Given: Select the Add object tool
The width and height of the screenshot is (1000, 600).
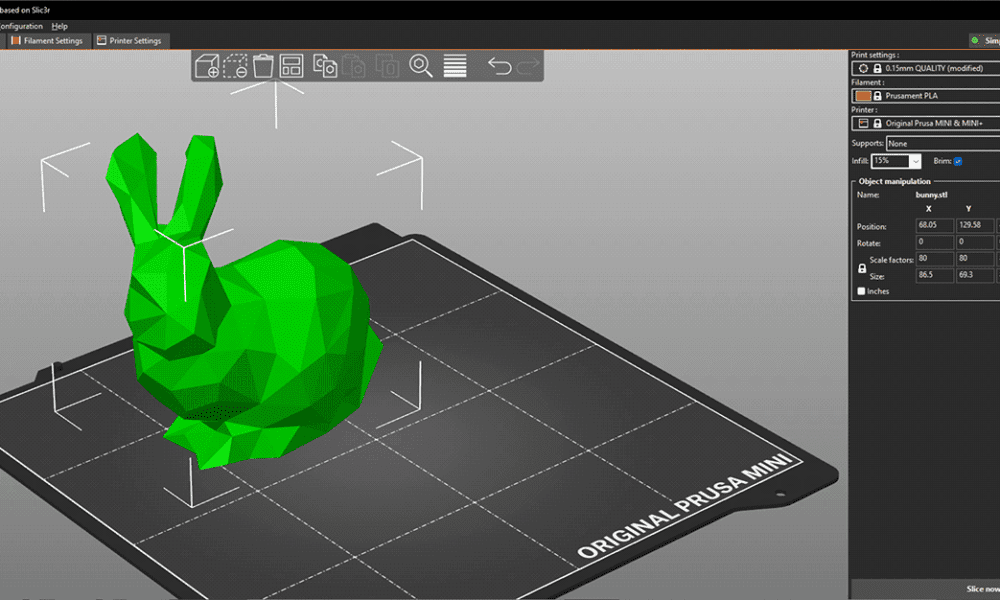Looking at the screenshot, I should [x=209, y=65].
